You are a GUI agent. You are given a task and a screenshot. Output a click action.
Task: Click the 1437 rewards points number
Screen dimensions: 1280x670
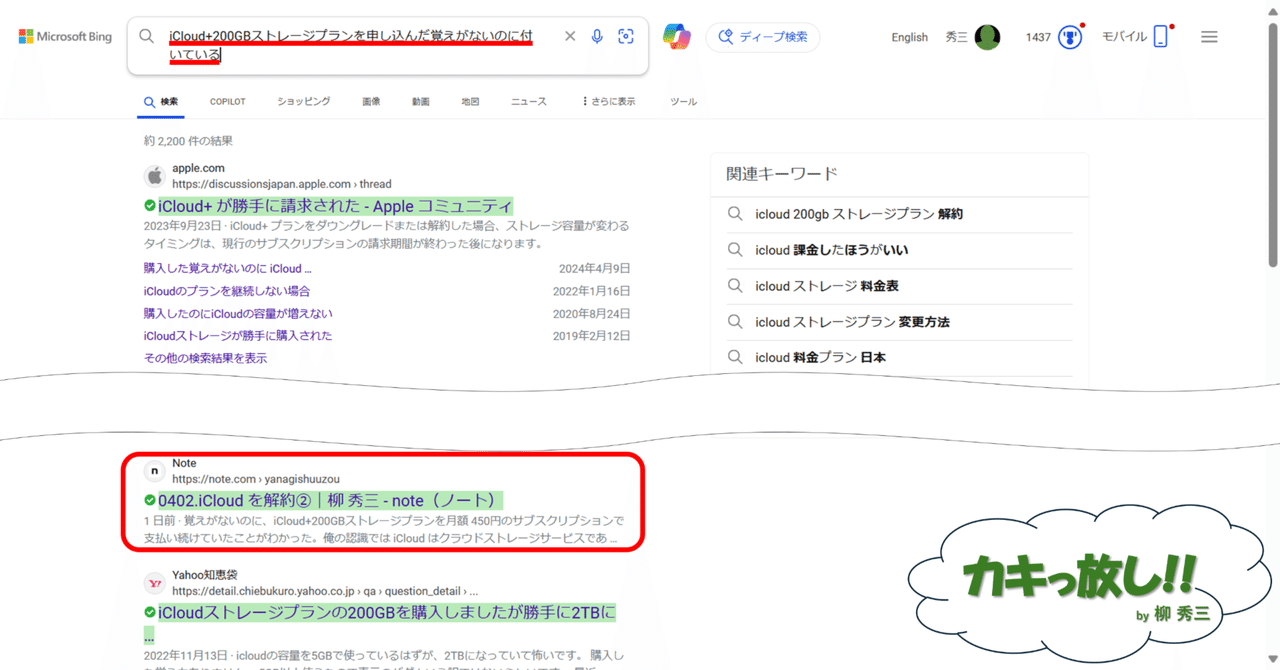click(x=1038, y=37)
